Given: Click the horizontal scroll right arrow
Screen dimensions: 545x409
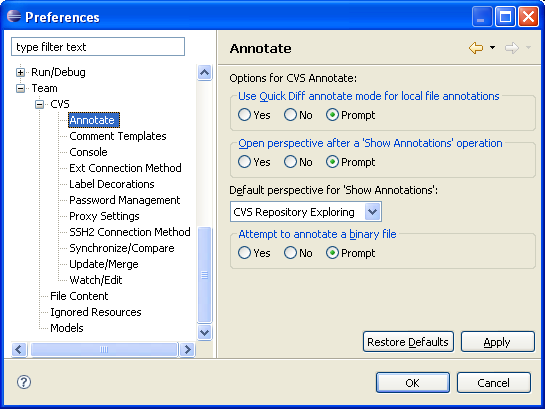Looking at the screenshot, I should (187, 349).
